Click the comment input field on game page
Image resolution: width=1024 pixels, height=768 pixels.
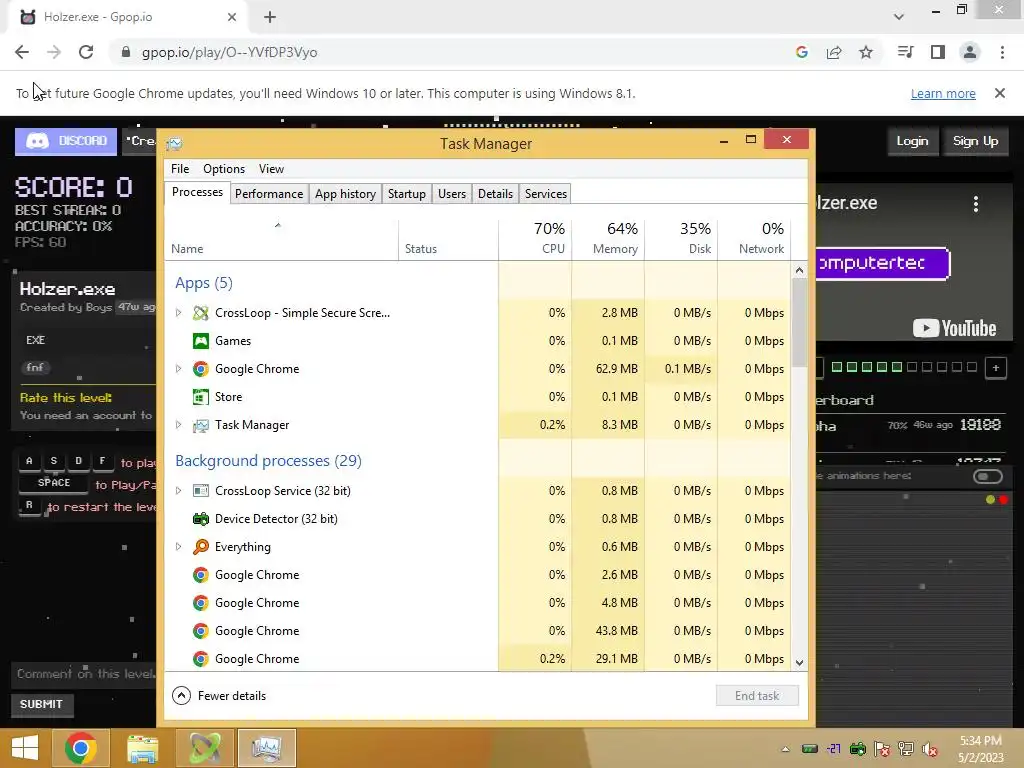[84, 674]
